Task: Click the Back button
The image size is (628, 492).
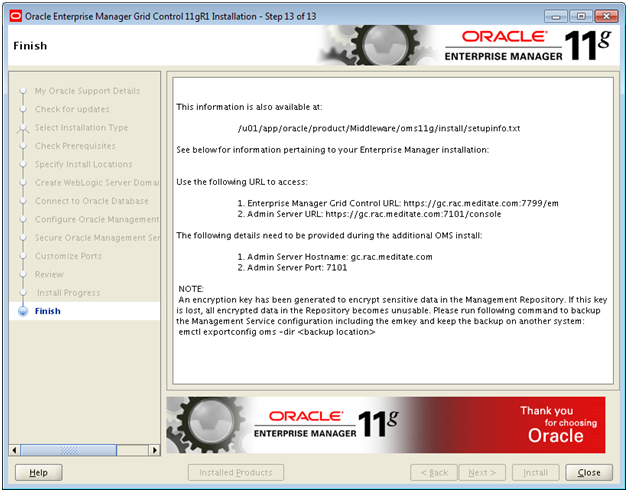Action: 434,472
